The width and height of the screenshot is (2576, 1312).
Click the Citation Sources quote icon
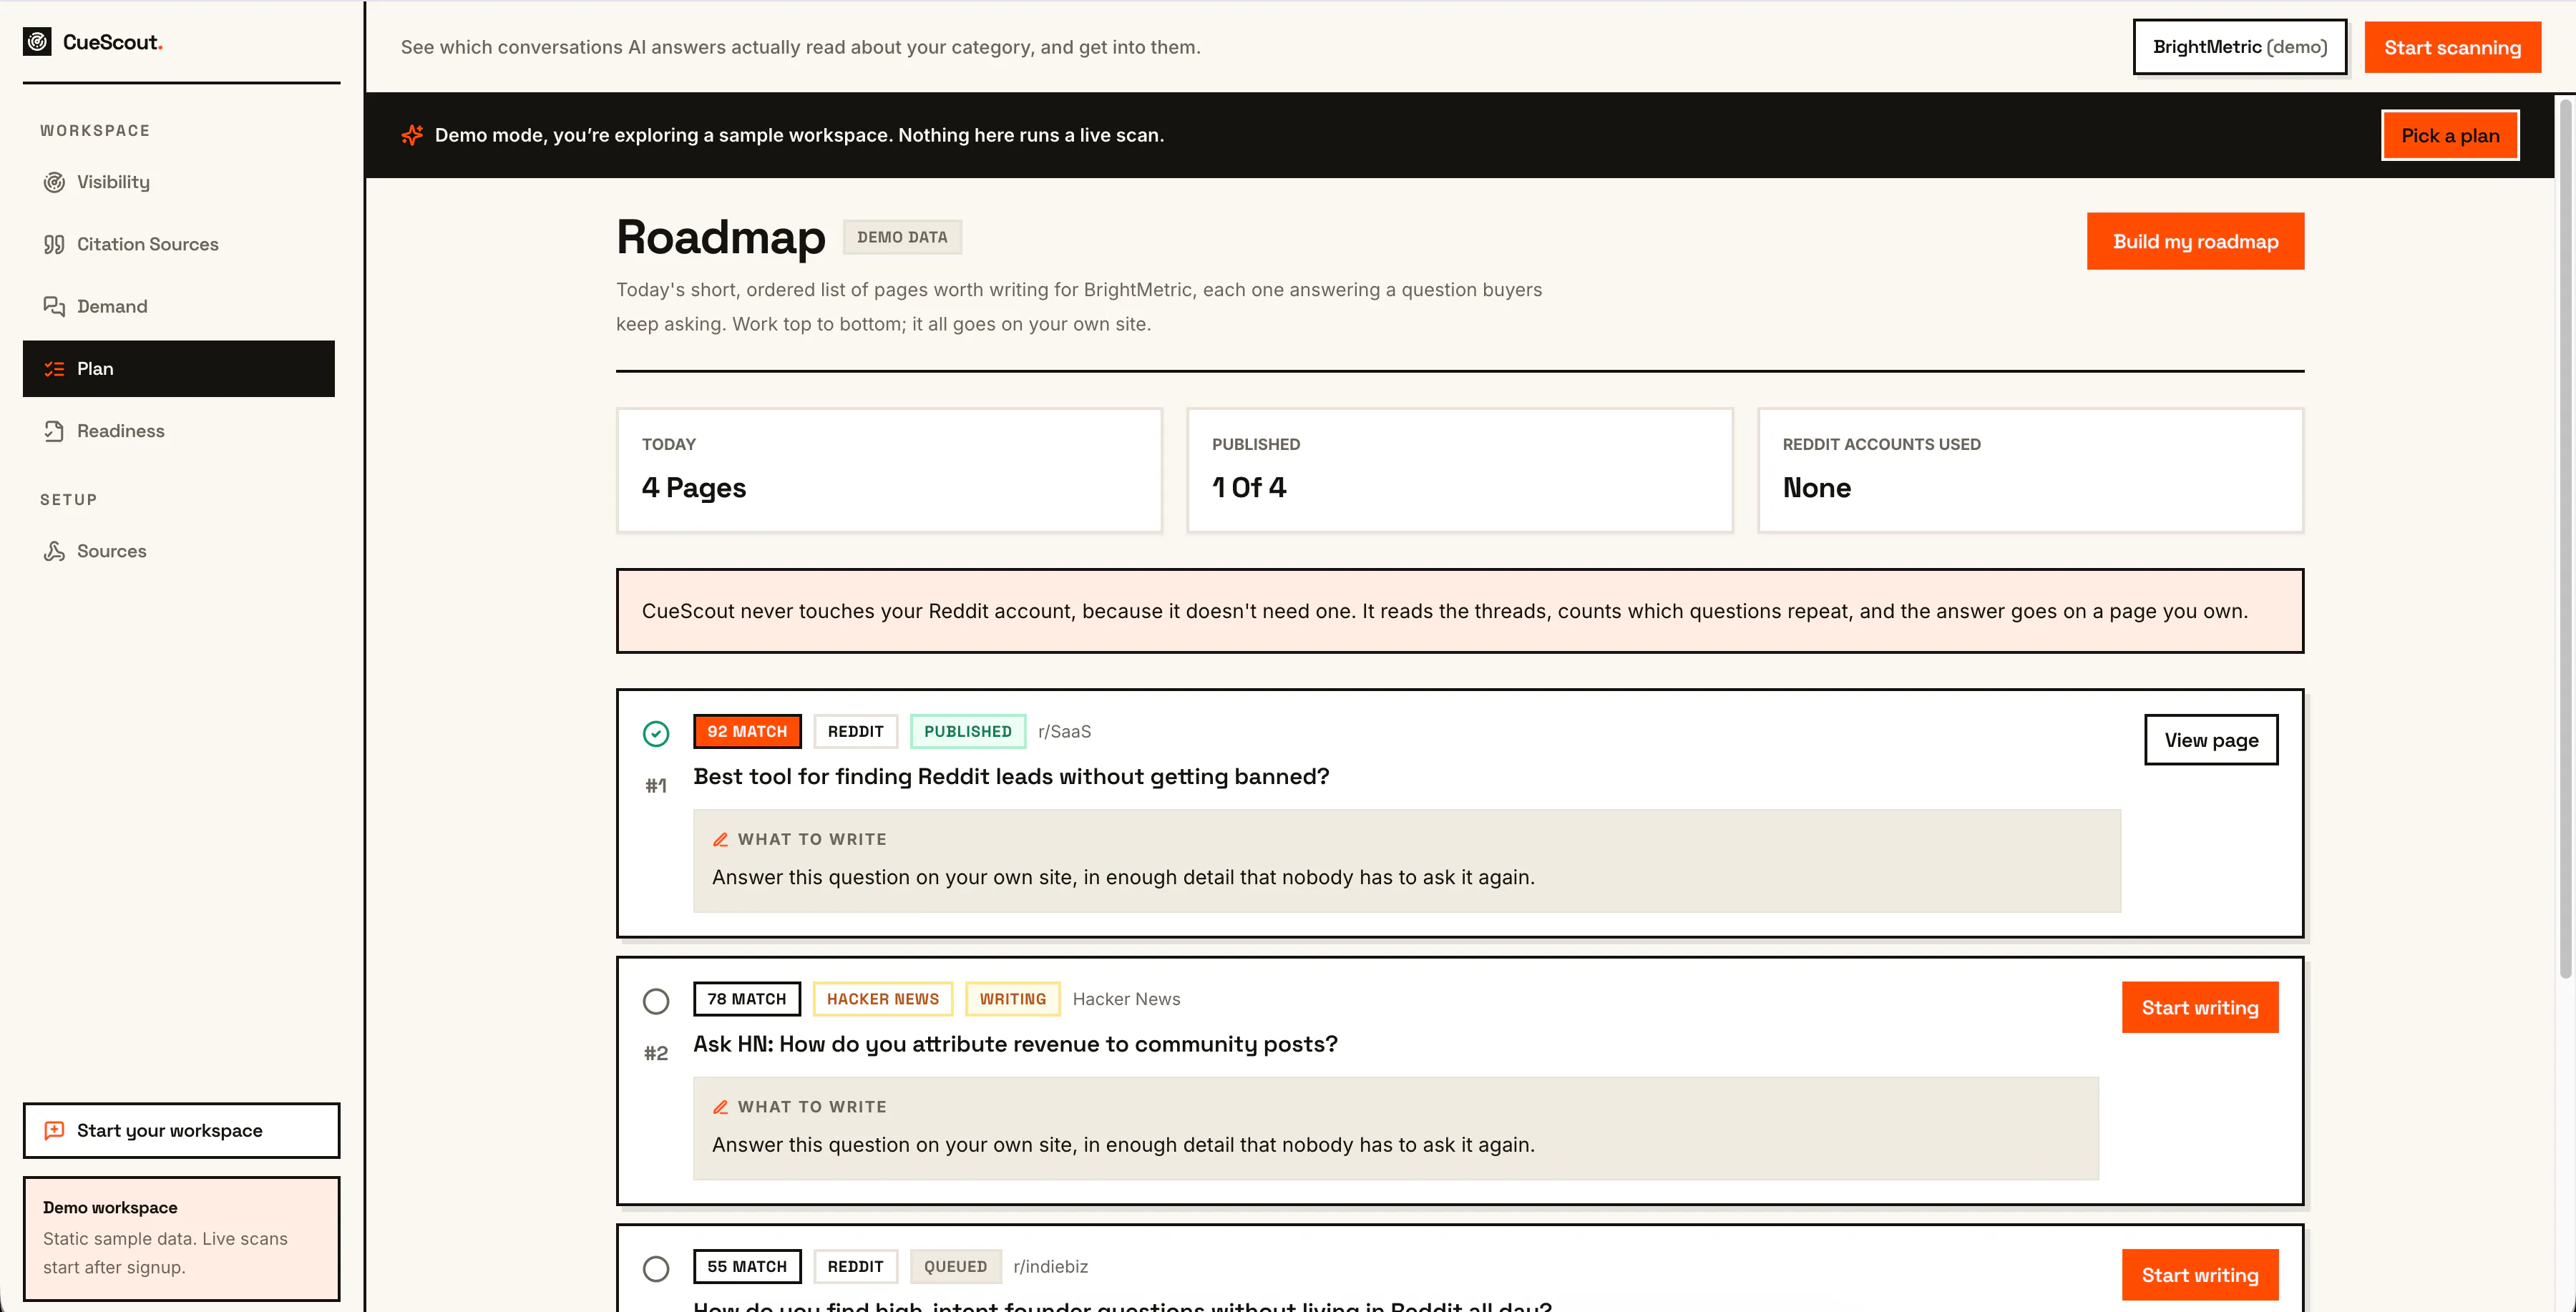[x=54, y=244]
